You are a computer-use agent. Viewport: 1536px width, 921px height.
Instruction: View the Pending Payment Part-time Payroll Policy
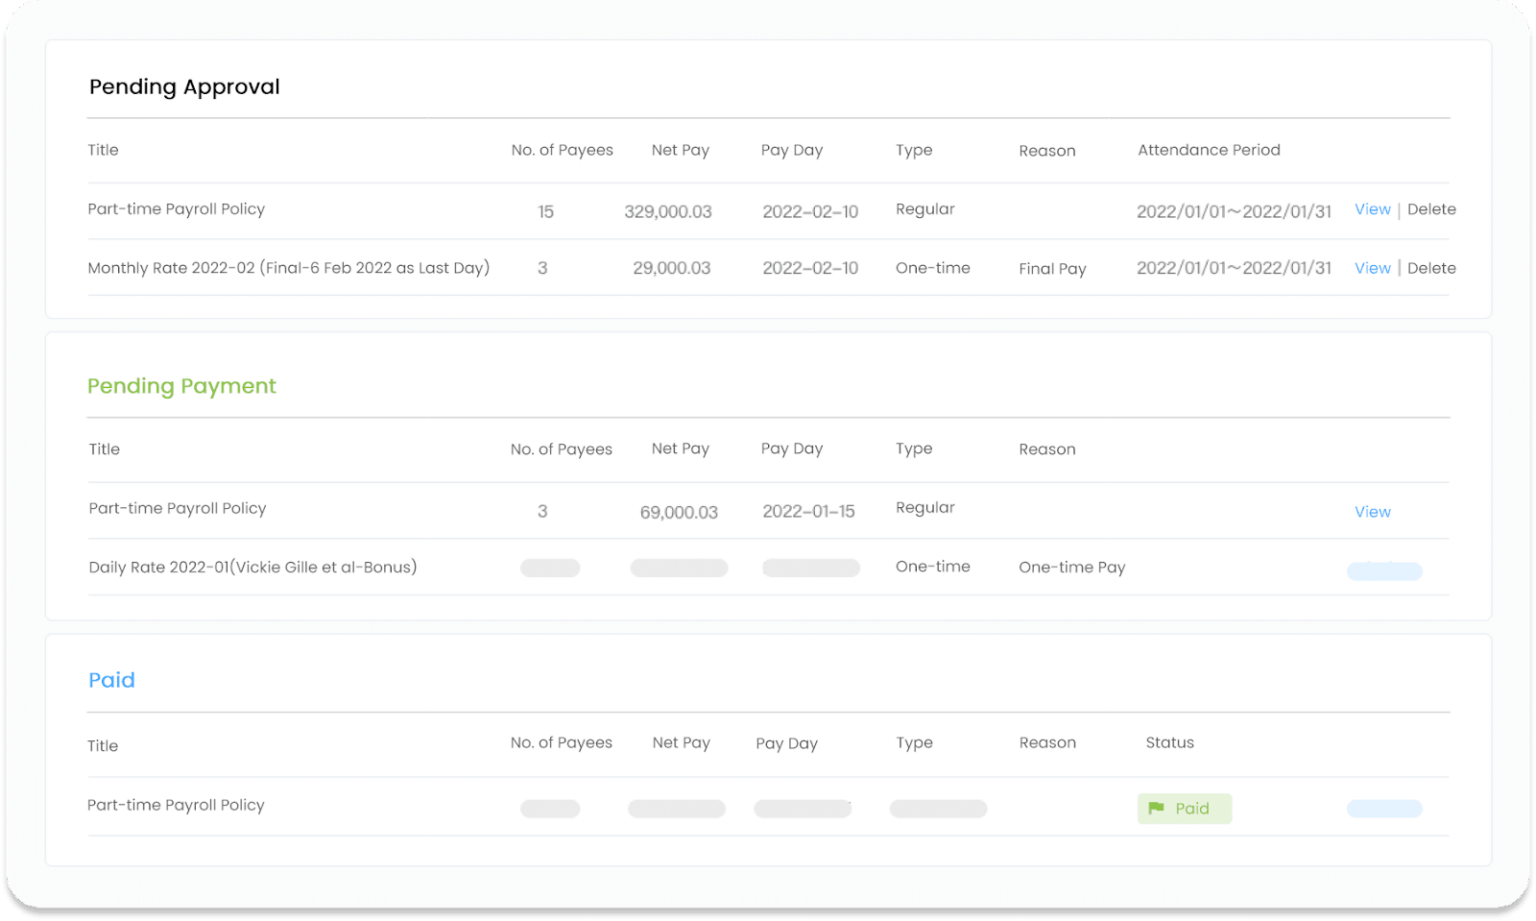point(1372,512)
